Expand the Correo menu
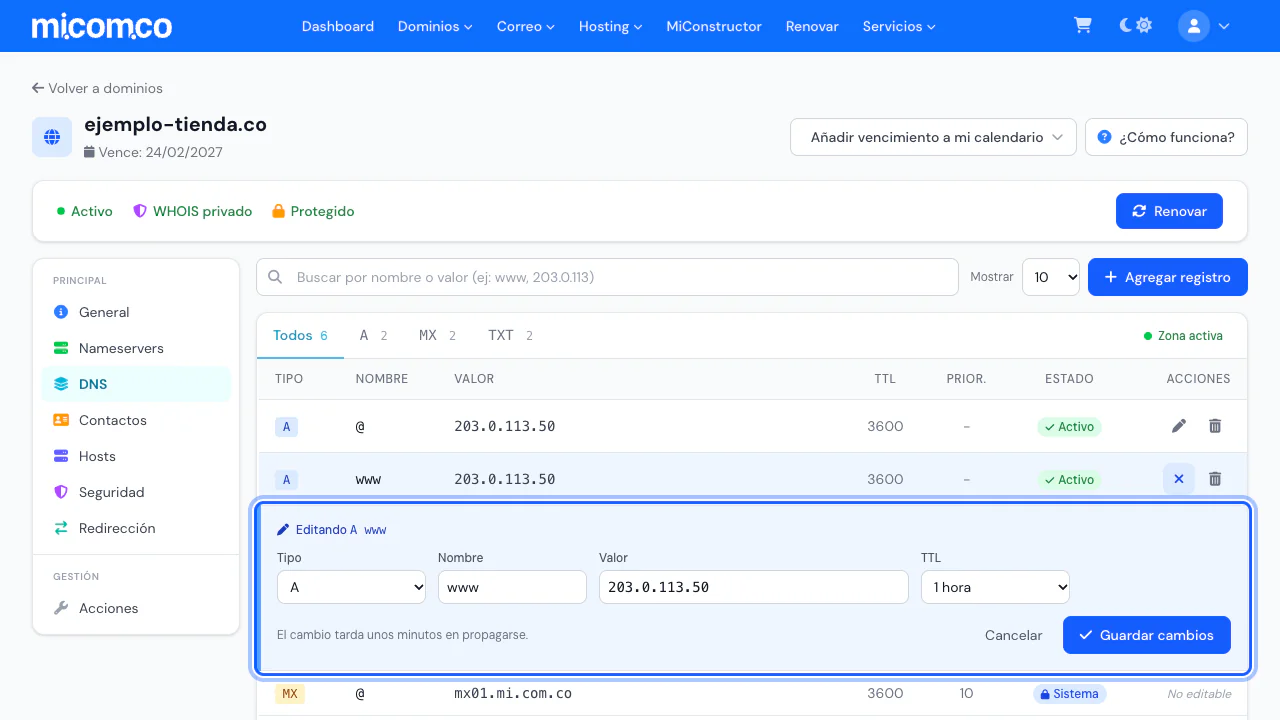The height and width of the screenshot is (720, 1280). [x=525, y=26]
